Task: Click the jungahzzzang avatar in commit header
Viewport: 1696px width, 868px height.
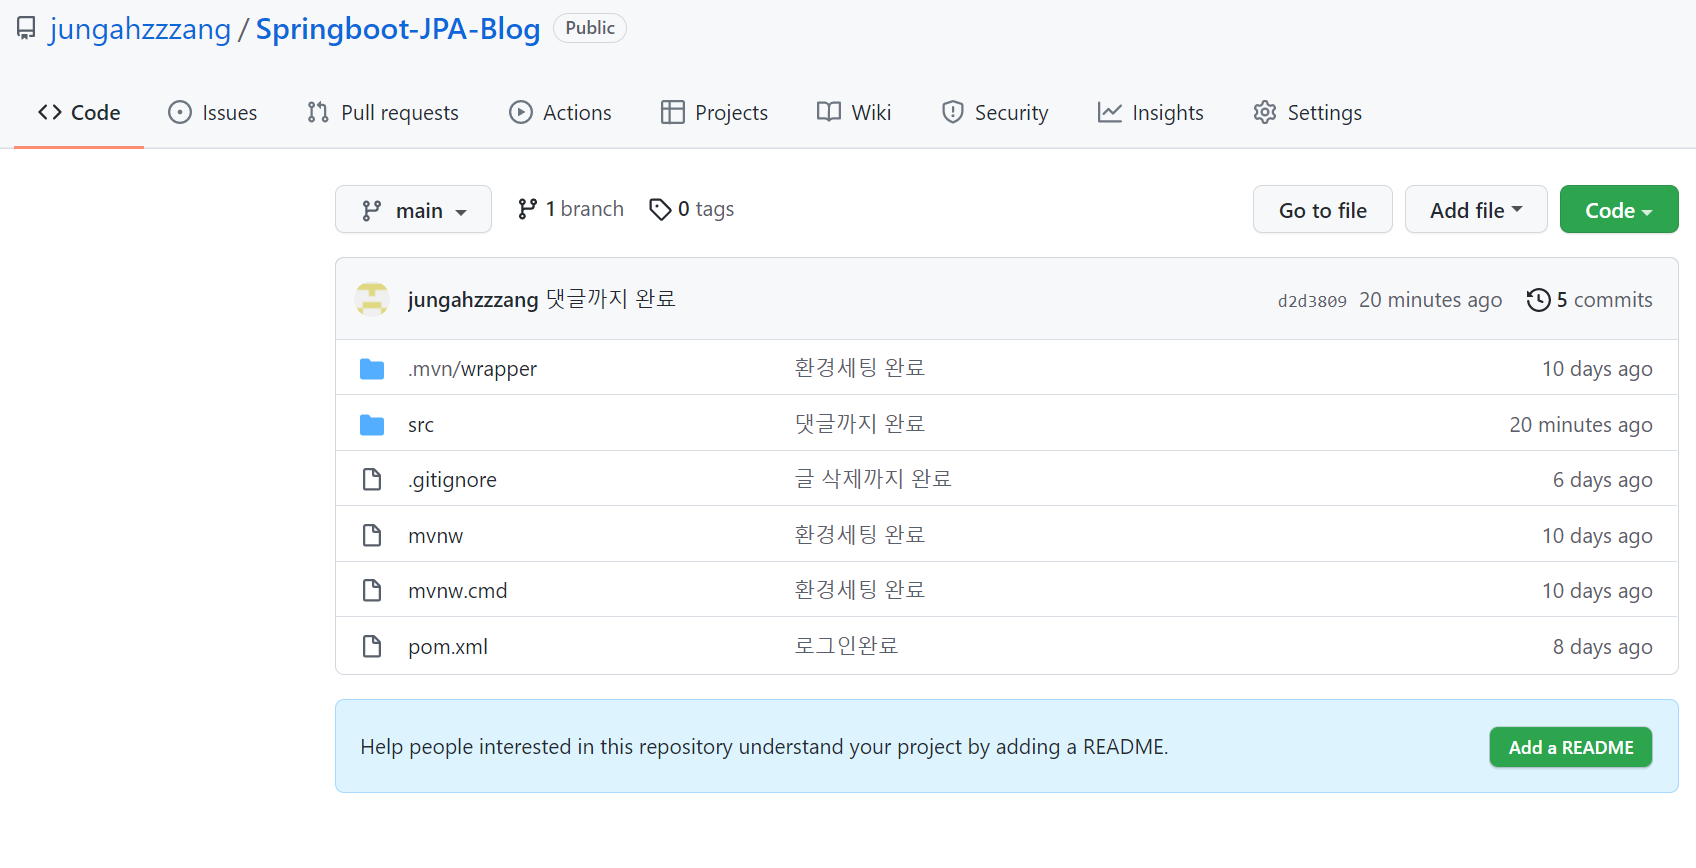Action: click(x=372, y=299)
